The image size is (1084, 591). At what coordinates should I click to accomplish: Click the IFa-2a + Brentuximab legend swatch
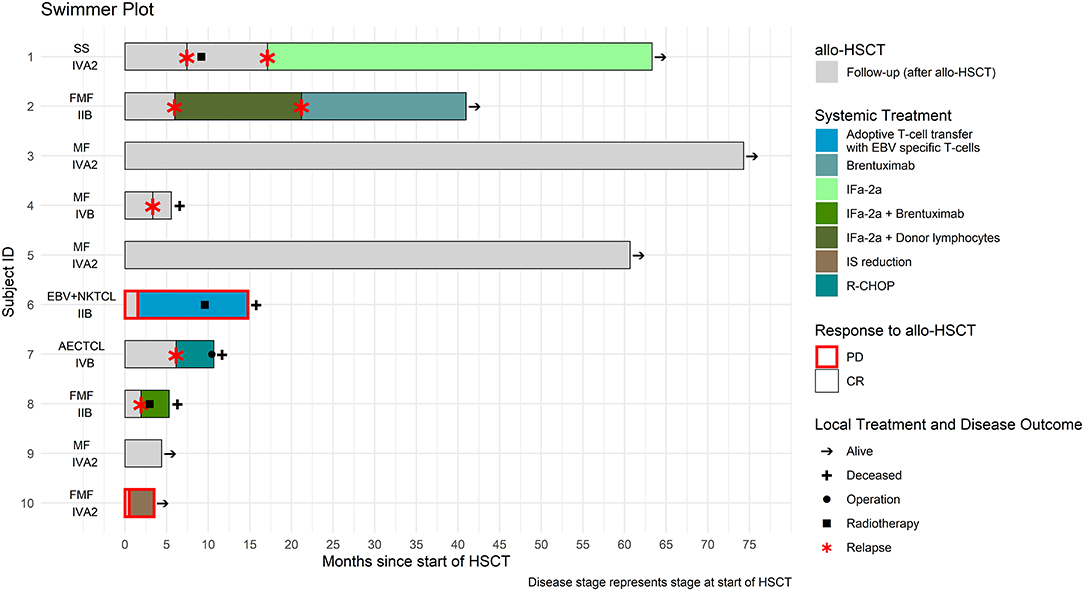tap(826, 214)
